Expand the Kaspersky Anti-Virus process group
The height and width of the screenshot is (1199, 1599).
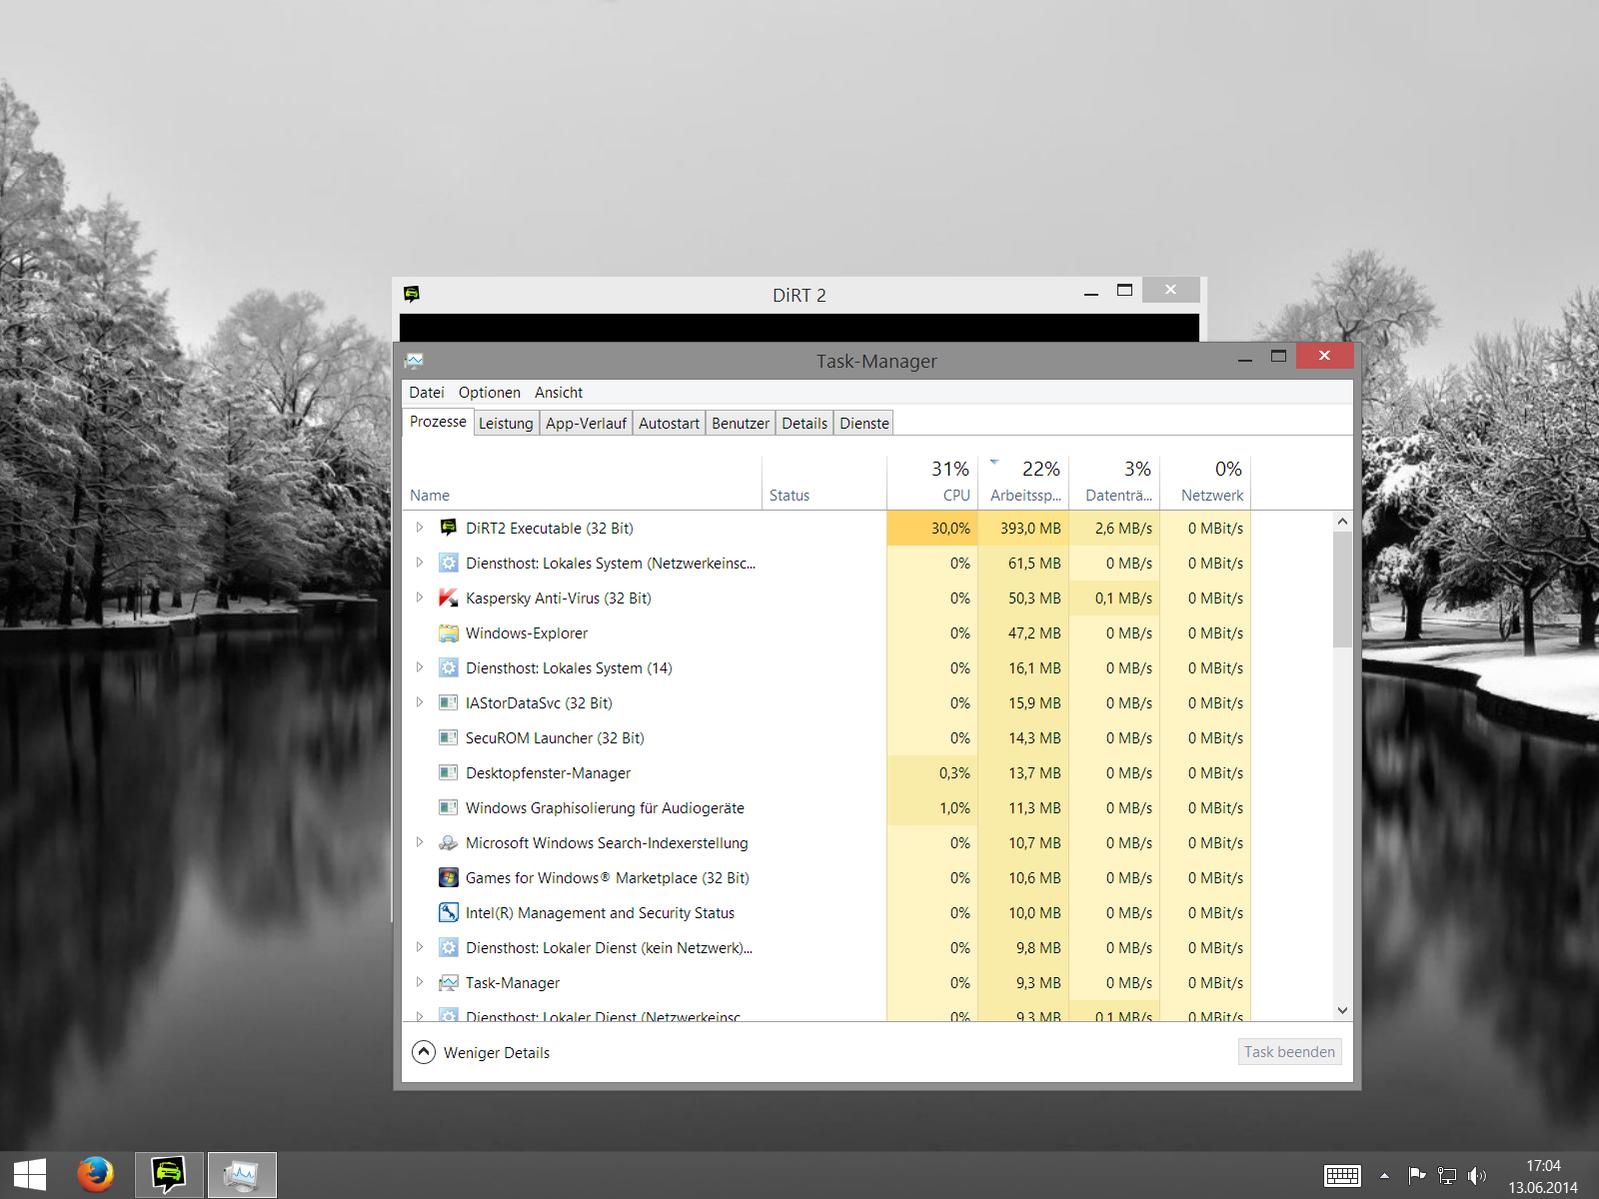point(420,597)
